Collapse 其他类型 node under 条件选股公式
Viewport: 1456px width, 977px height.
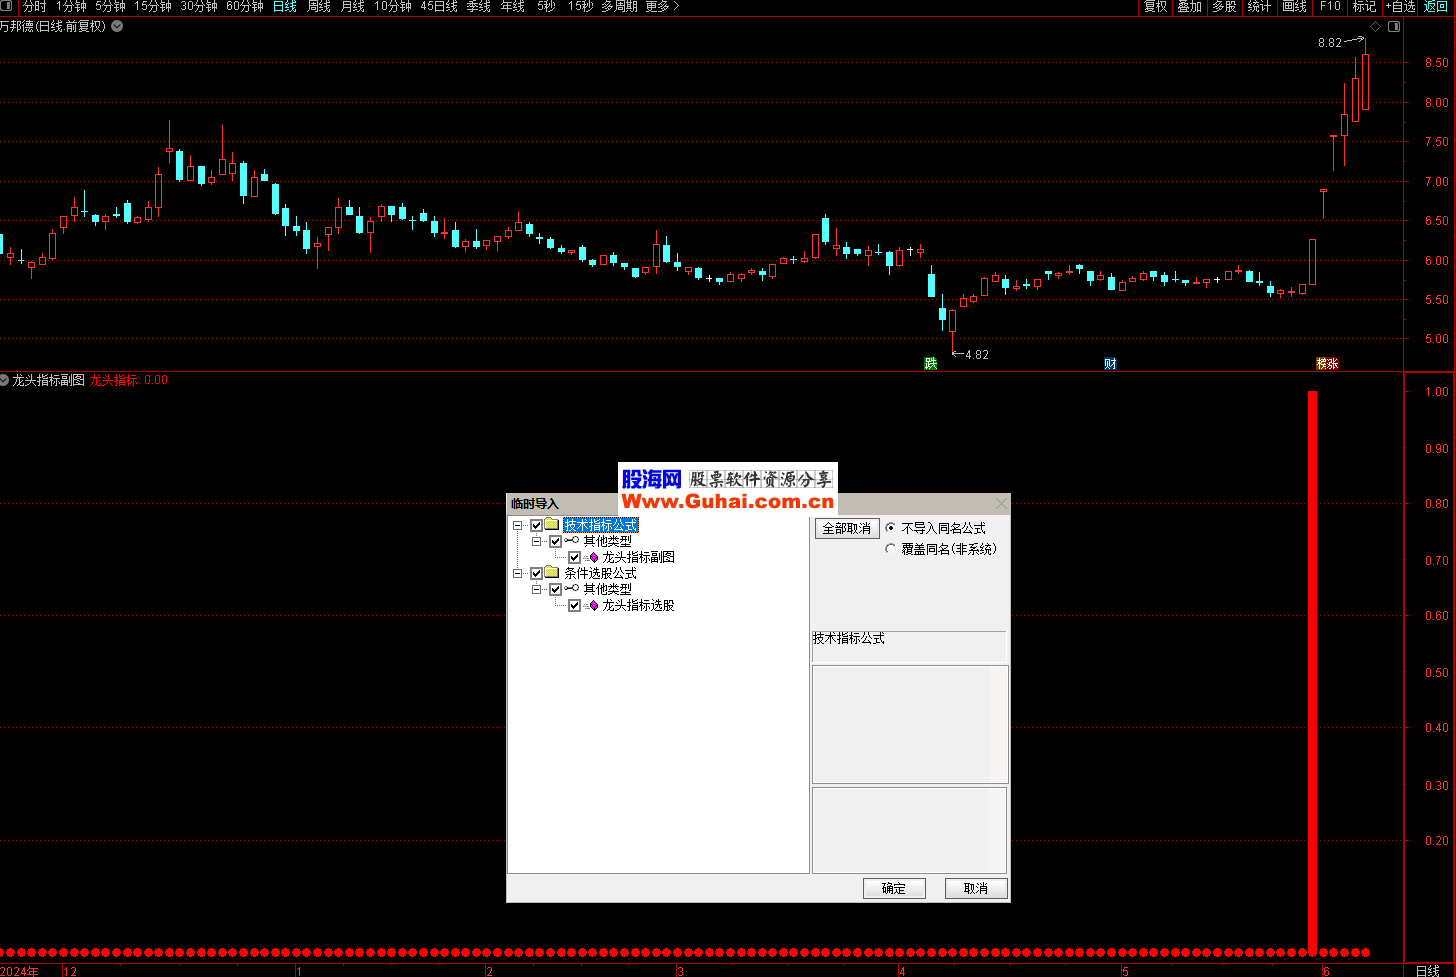(x=537, y=589)
